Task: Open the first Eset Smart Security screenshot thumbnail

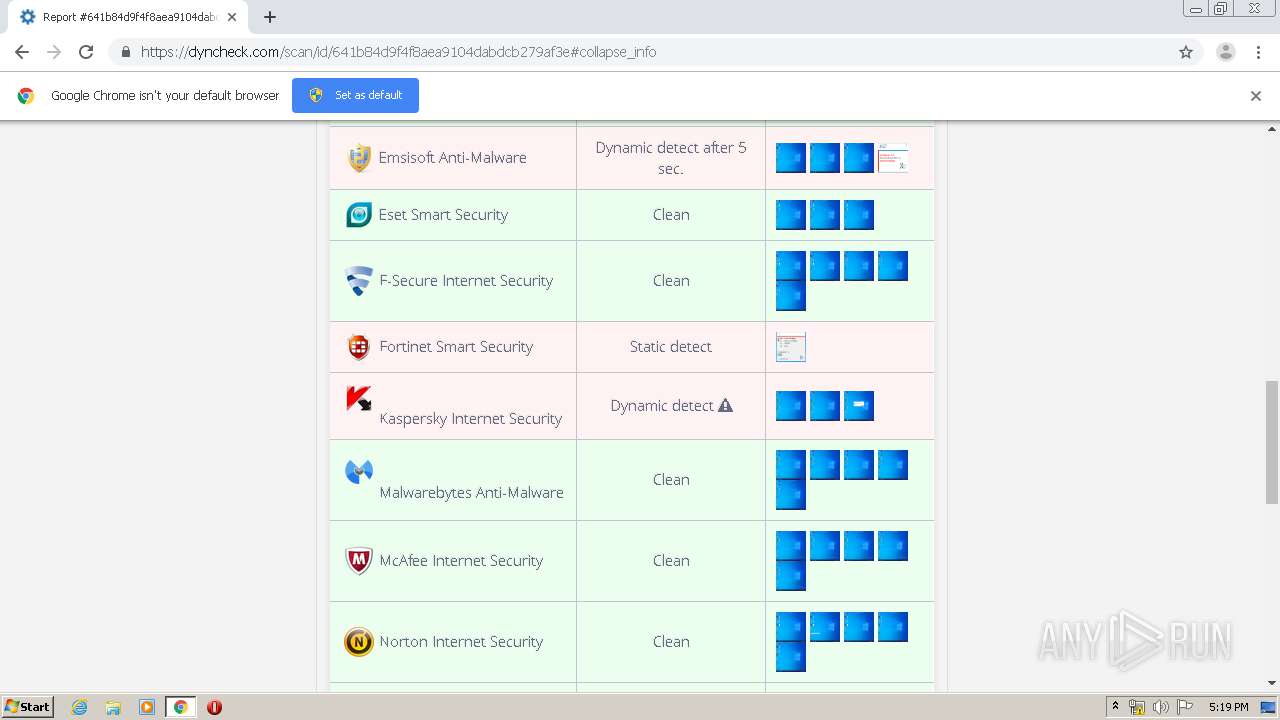Action: click(x=791, y=215)
